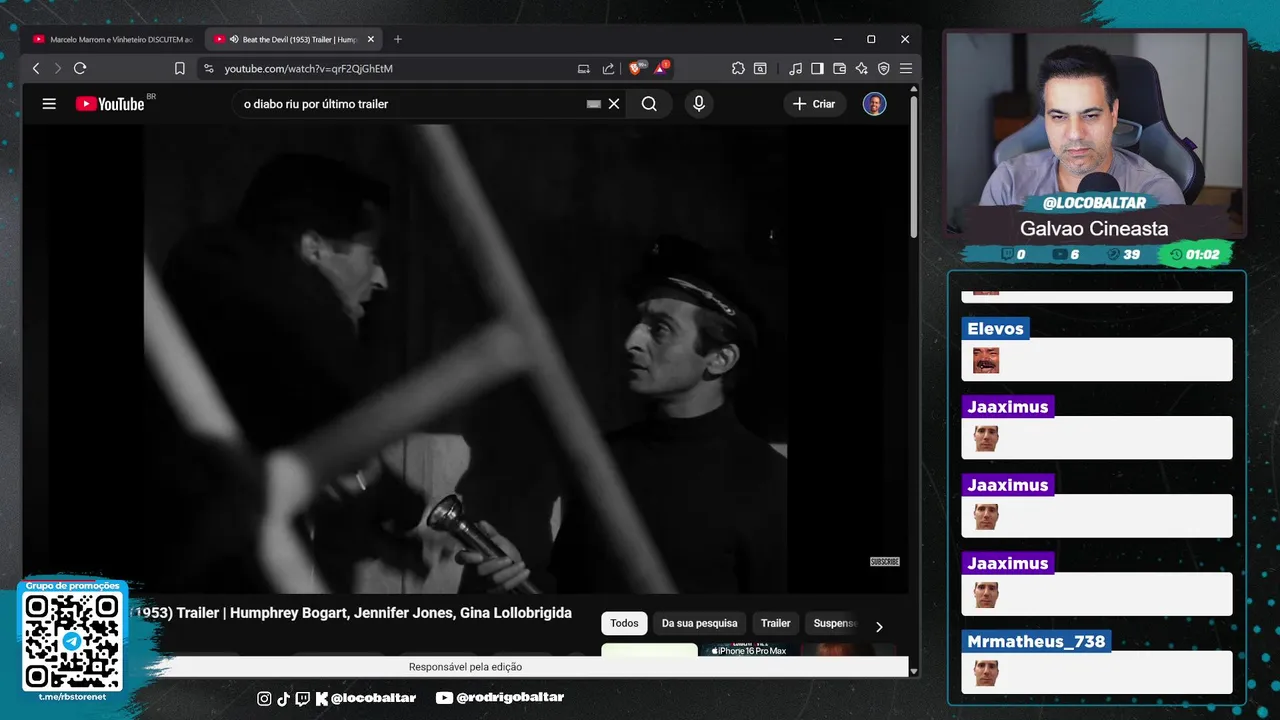1280x720 pixels.
Task: Open a new browser tab
Action: pos(398,39)
